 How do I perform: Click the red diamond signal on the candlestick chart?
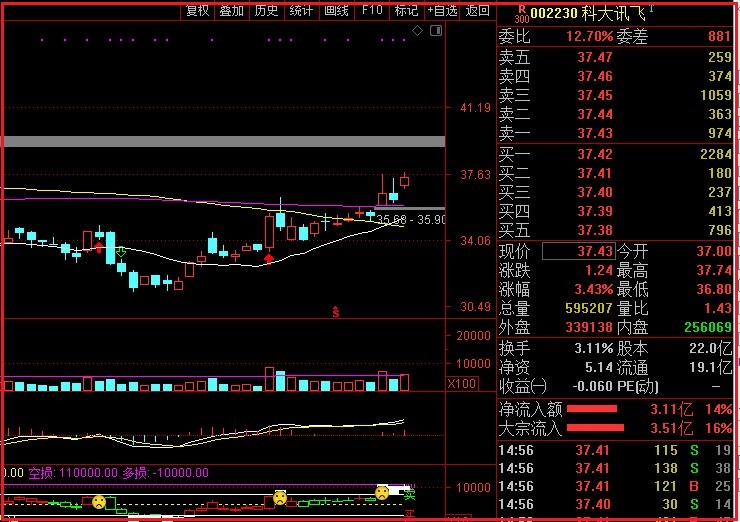click(268, 259)
